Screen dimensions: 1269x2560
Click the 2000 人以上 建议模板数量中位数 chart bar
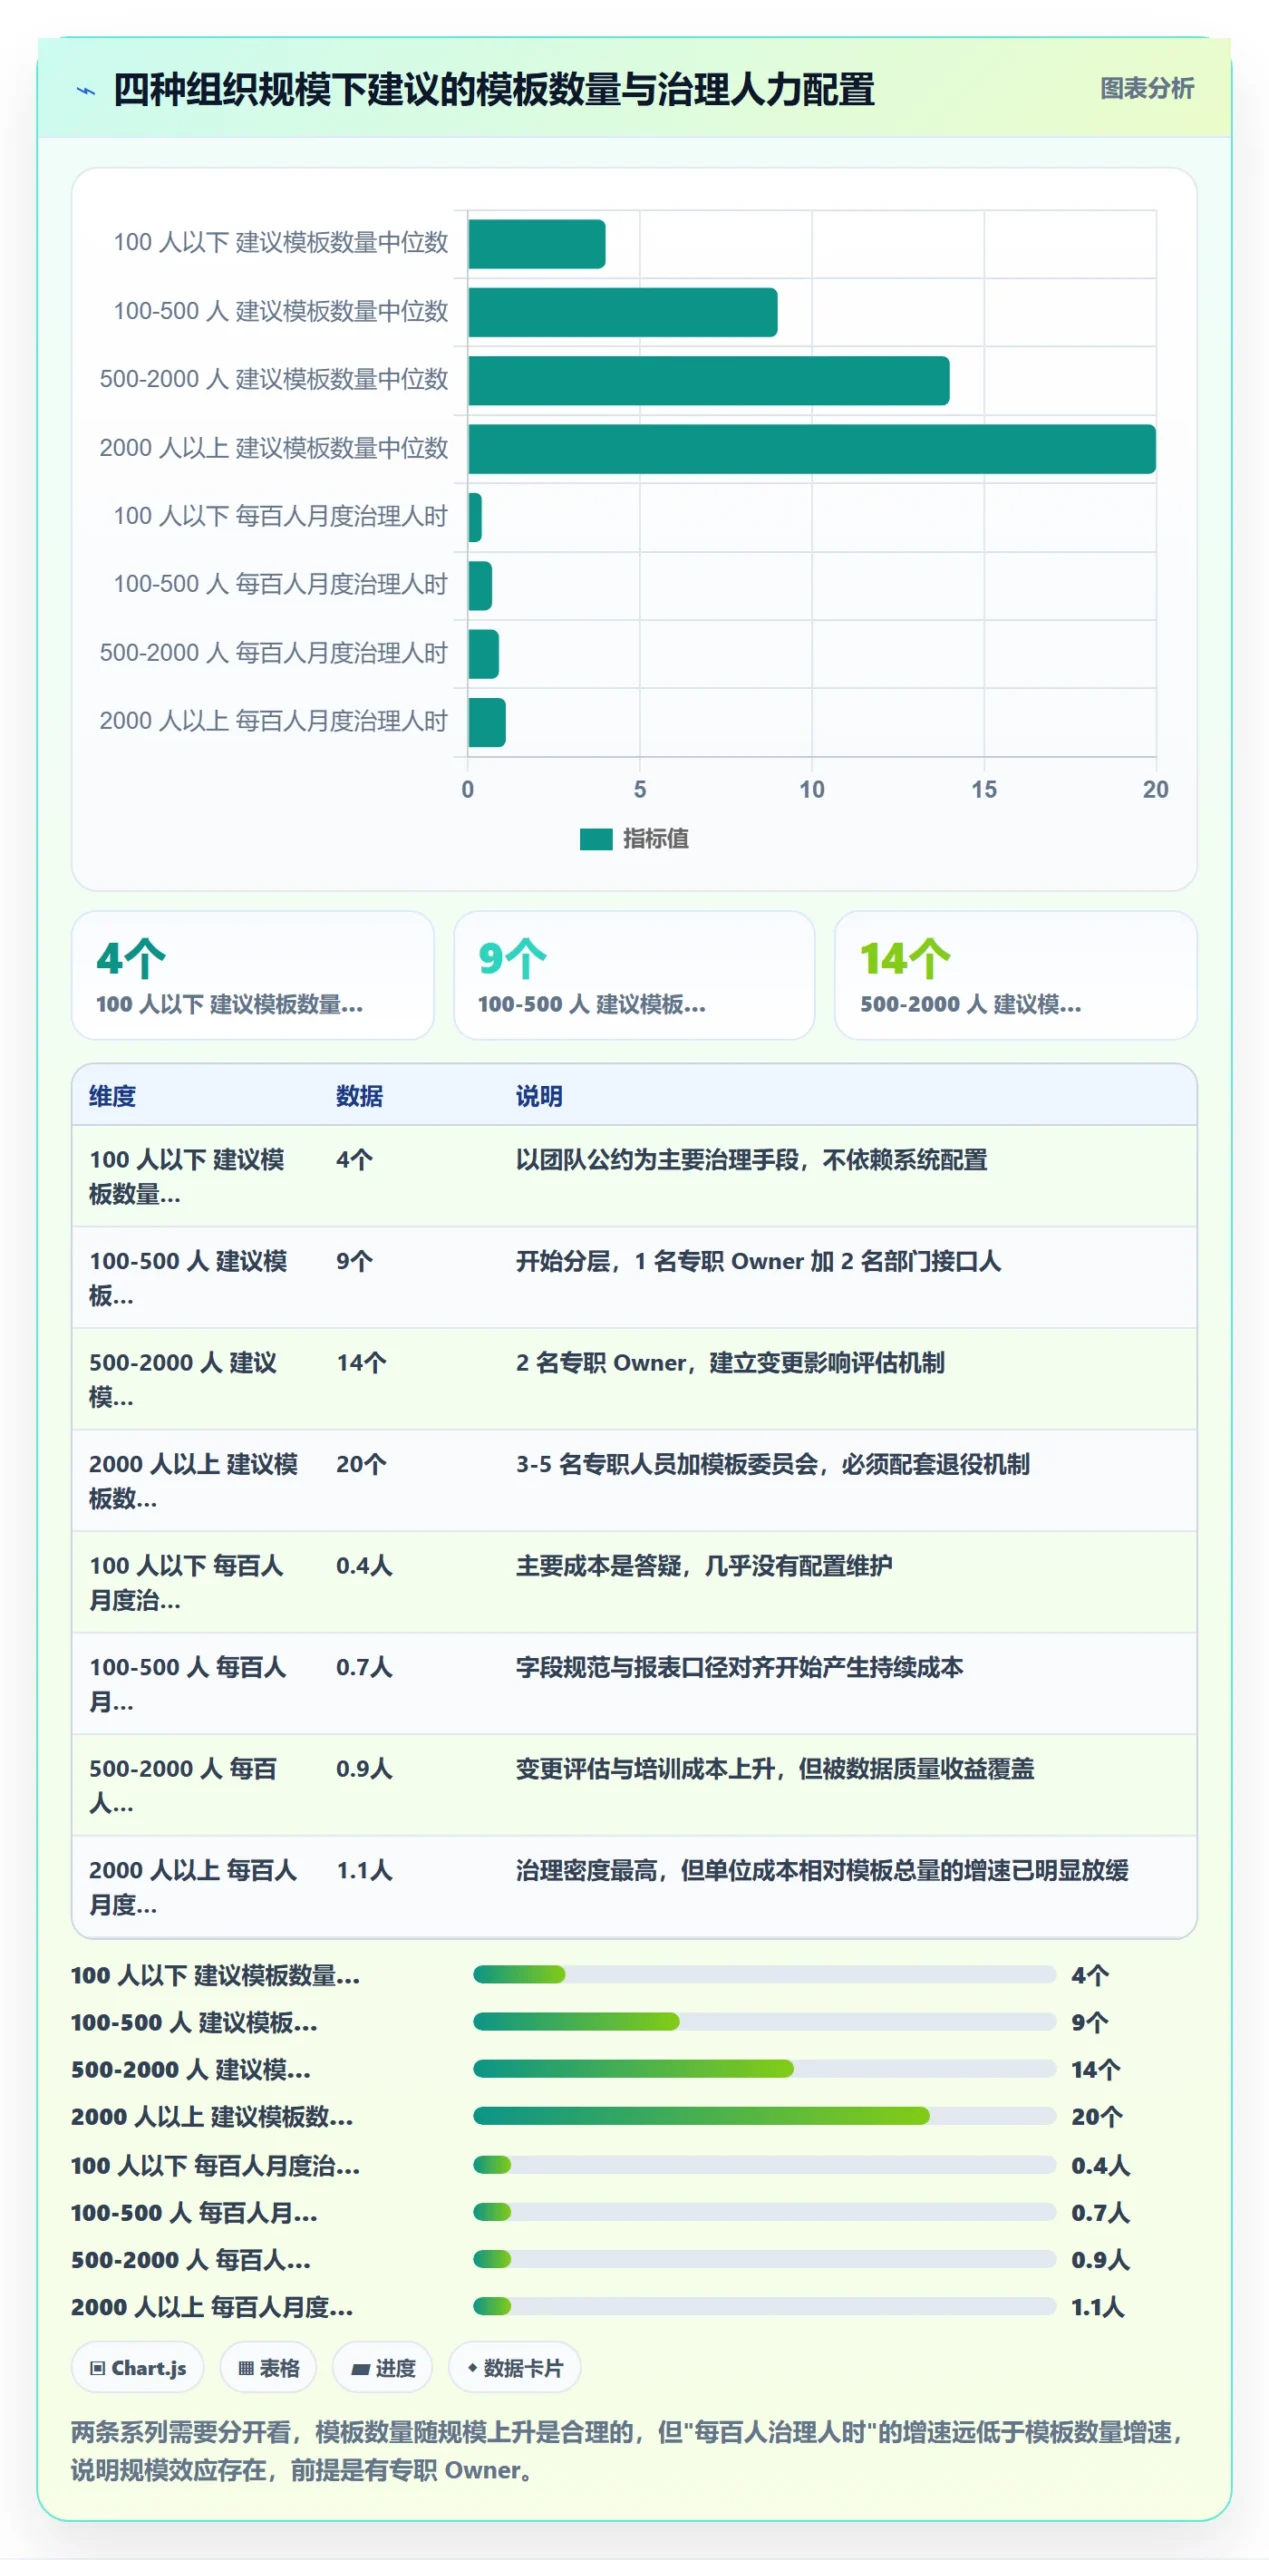(811, 448)
